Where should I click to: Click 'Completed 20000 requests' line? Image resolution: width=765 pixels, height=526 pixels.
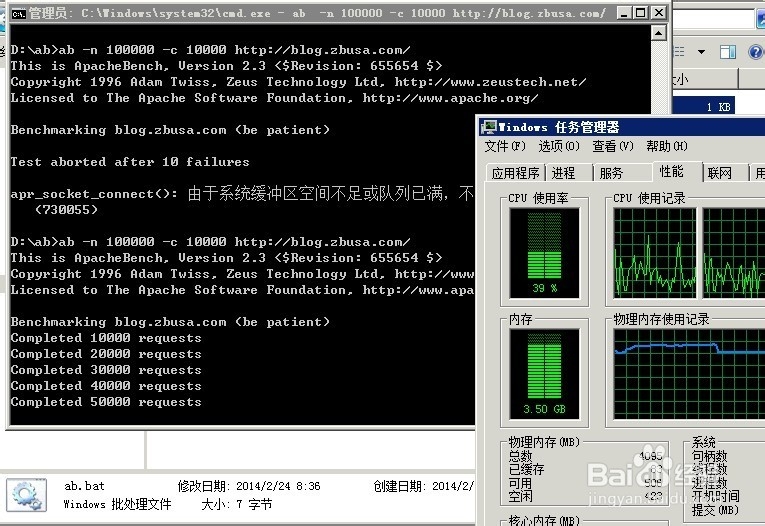click(106, 354)
